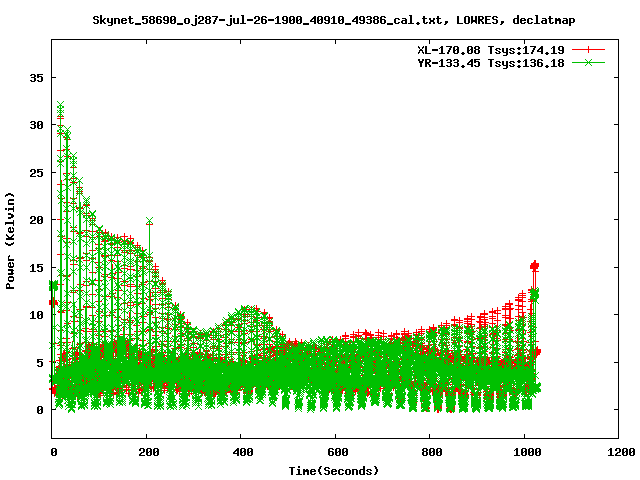640x480 pixels.
Task: Click the highest green peak marker near 32 Kelvin
Action: [x=60, y=105]
